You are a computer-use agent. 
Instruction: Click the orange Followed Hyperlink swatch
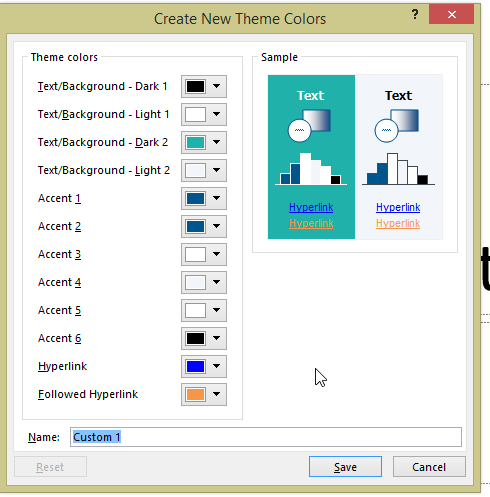(195, 394)
